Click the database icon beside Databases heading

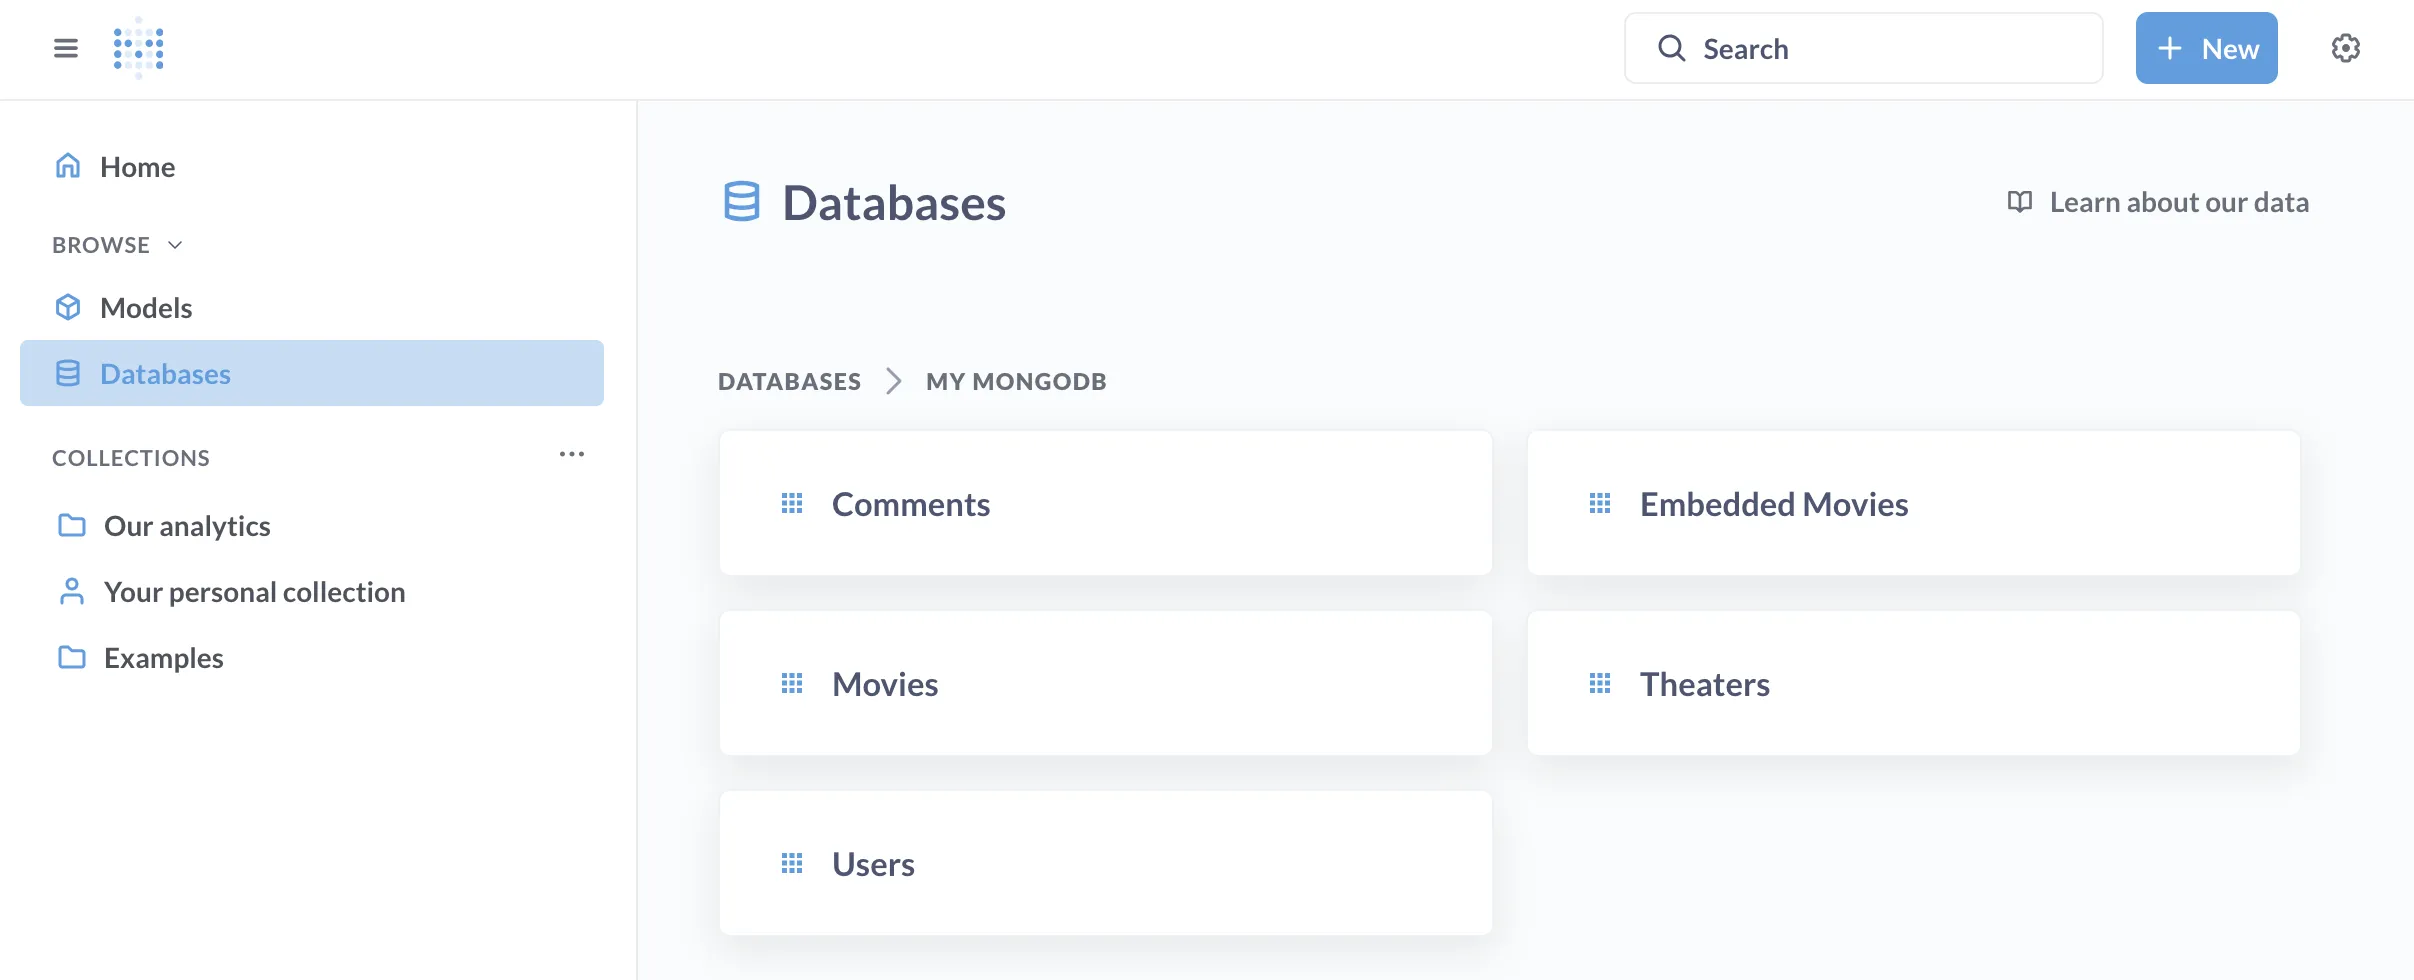click(741, 202)
